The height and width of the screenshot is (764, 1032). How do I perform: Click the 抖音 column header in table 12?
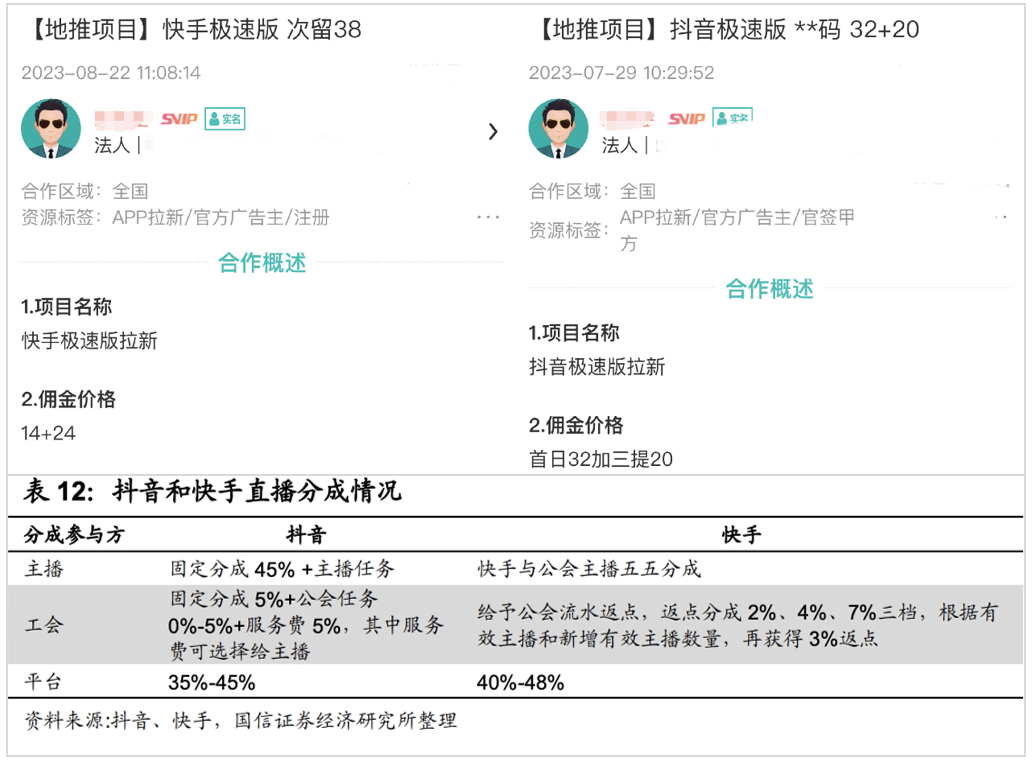pyautogui.click(x=307, y=534)
